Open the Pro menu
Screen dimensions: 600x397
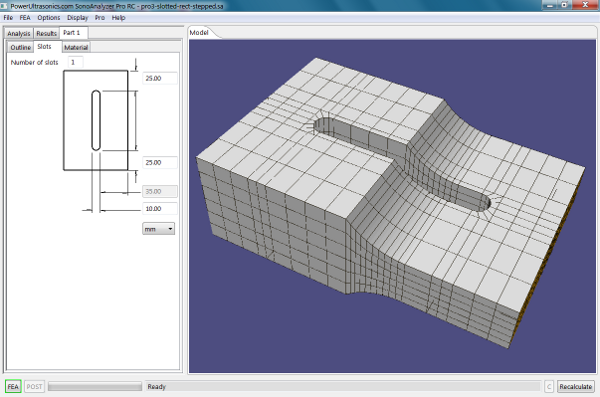pyautogui.click(x=99, y=18)
